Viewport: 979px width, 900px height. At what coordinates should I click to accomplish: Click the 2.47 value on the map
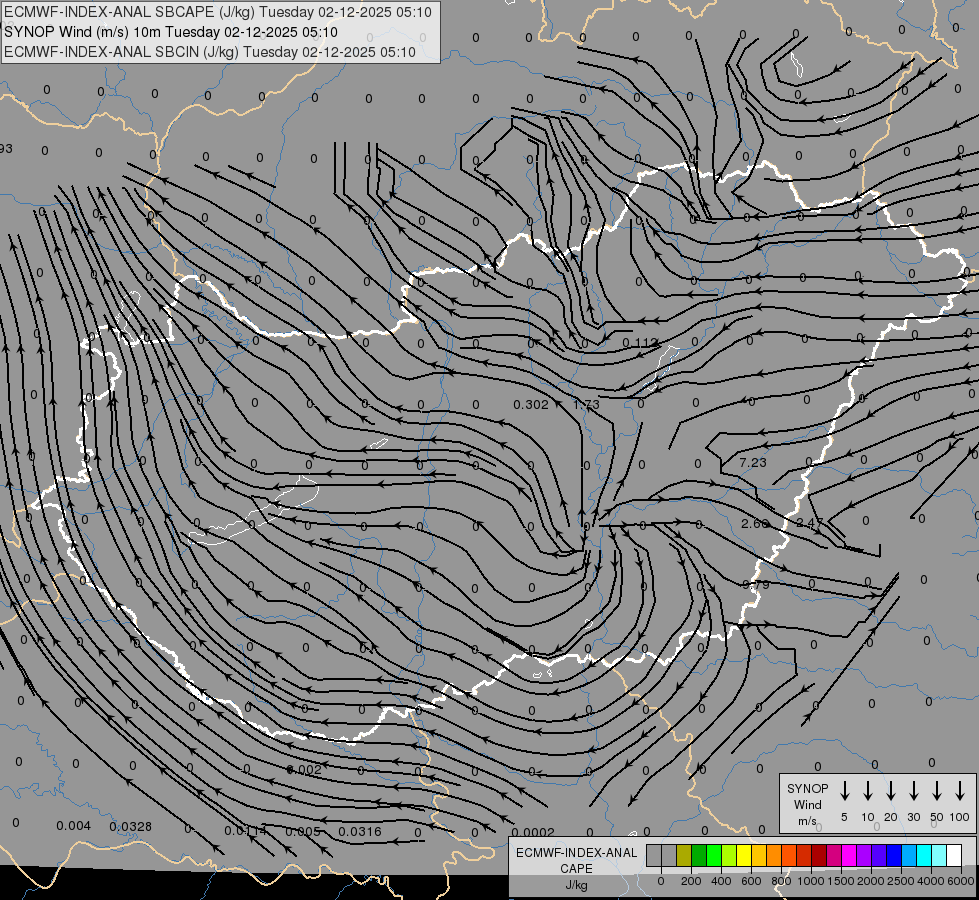coord(810,523)
